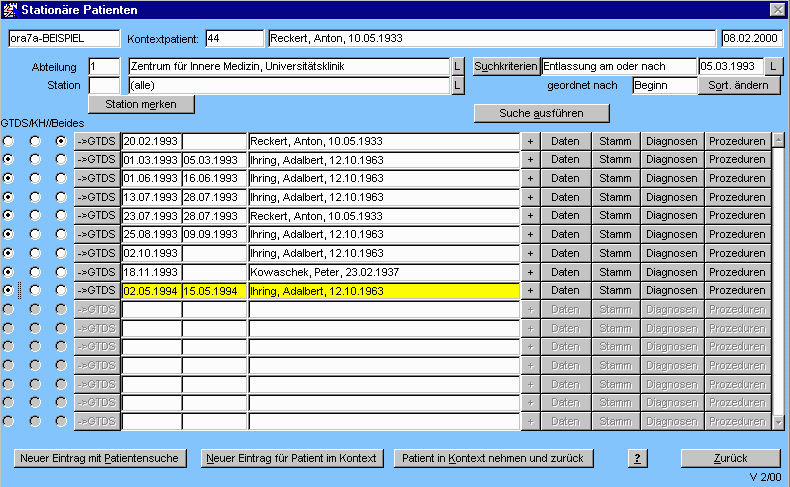Image resolution: width=790 pixels, height=487 pixels.
Task: Select middle radio button in 18.11.1993 row
Action: 35,272
